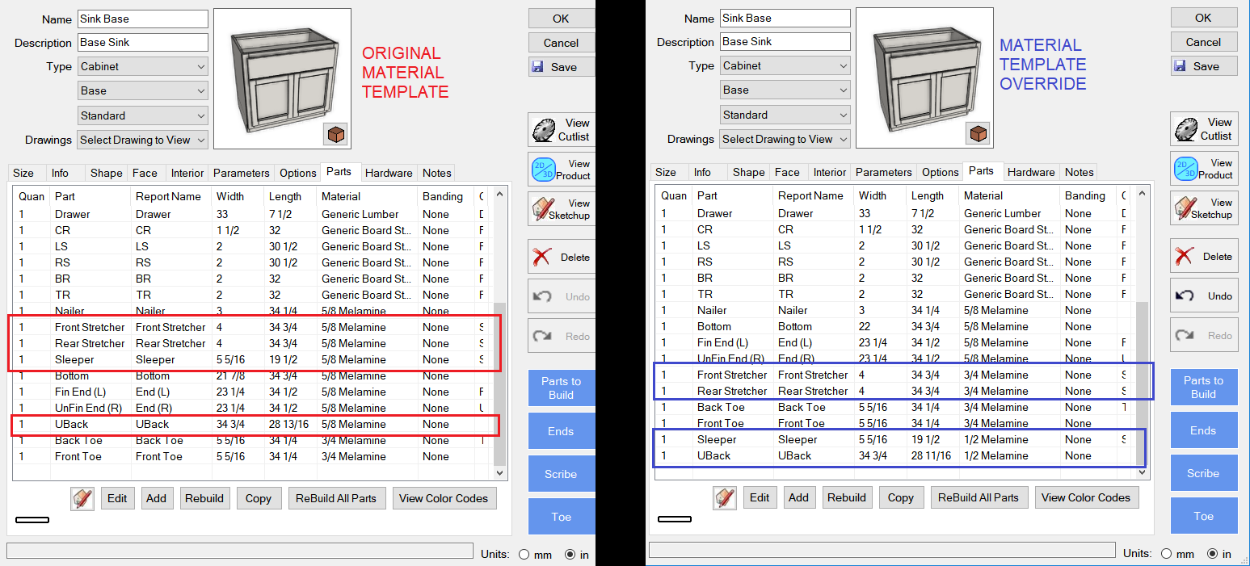Image resolution: width=1250 pixels, height=566 pixels.
Task: Switch to Hardware tab in left dialog
Action: [x=388, y=173]
